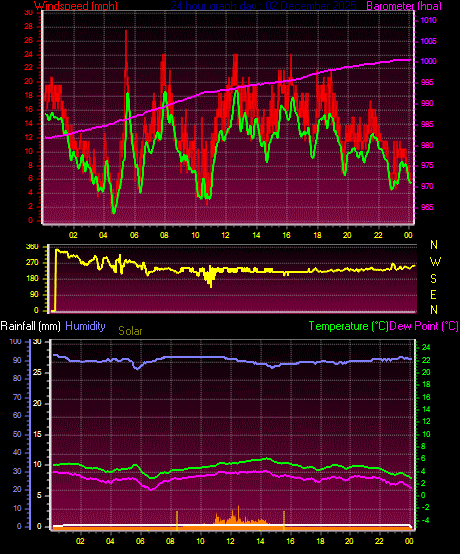Click the '995' value on barometer axis

tap(427, 82)
